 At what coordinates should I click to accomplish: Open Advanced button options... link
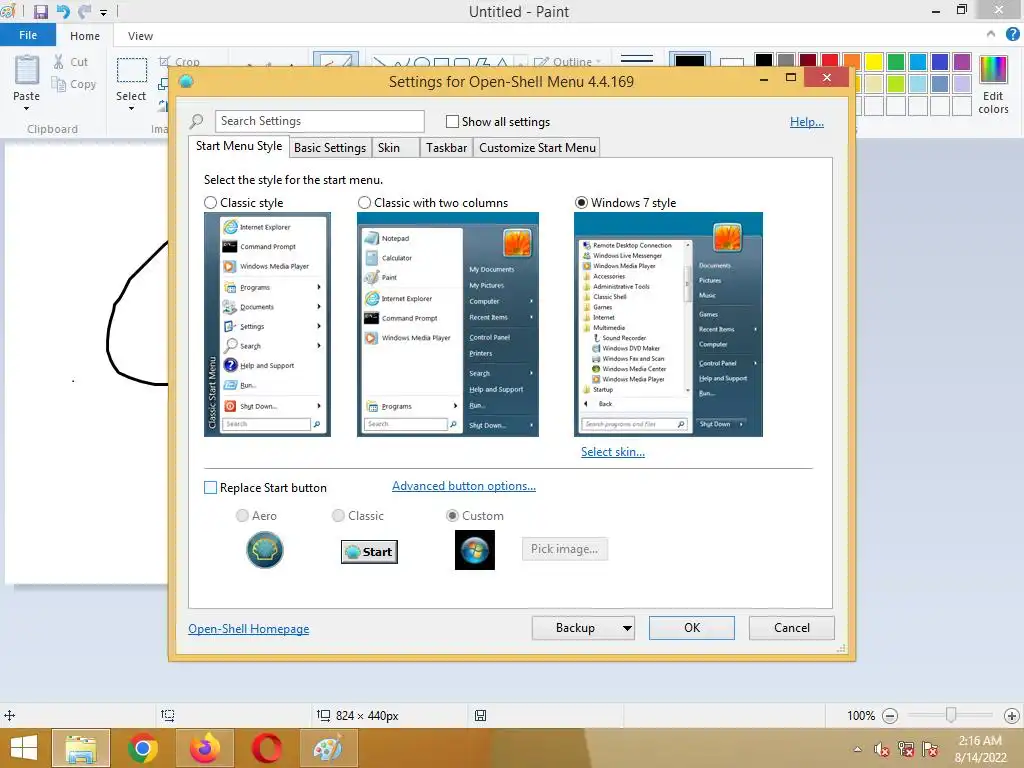pos(464,486)
